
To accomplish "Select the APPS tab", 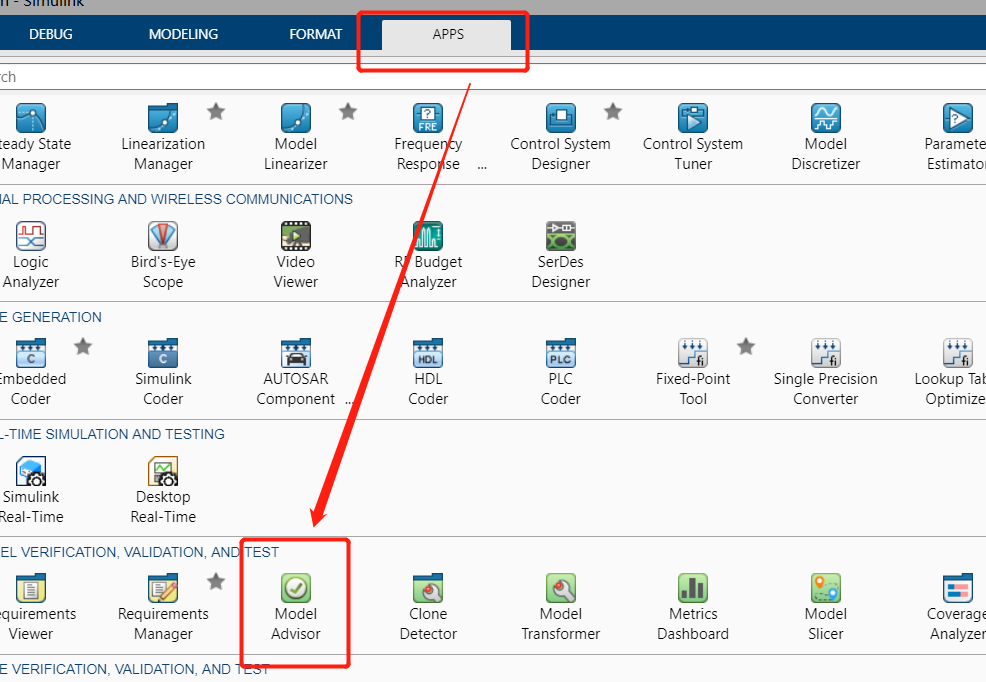I will [x=447, y=35].
